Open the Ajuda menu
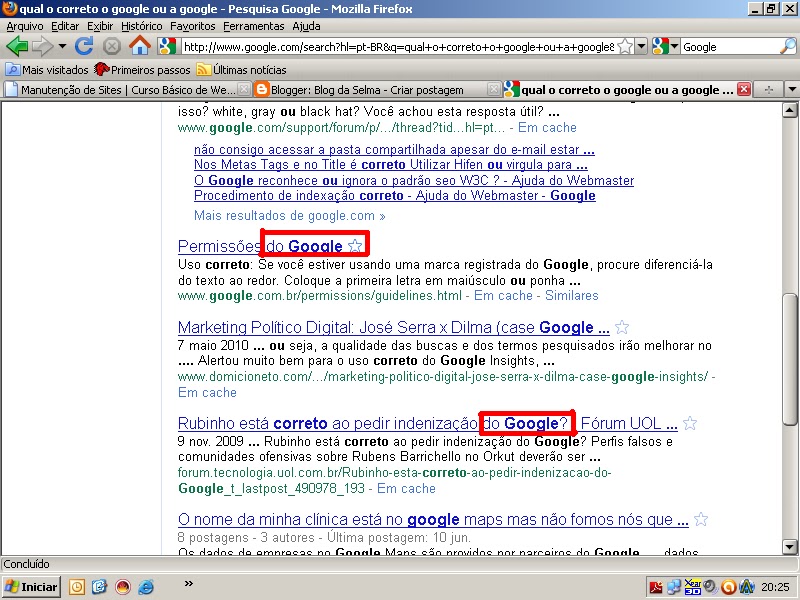This screenshot has width=800, height=600. (x=306, y=26)
